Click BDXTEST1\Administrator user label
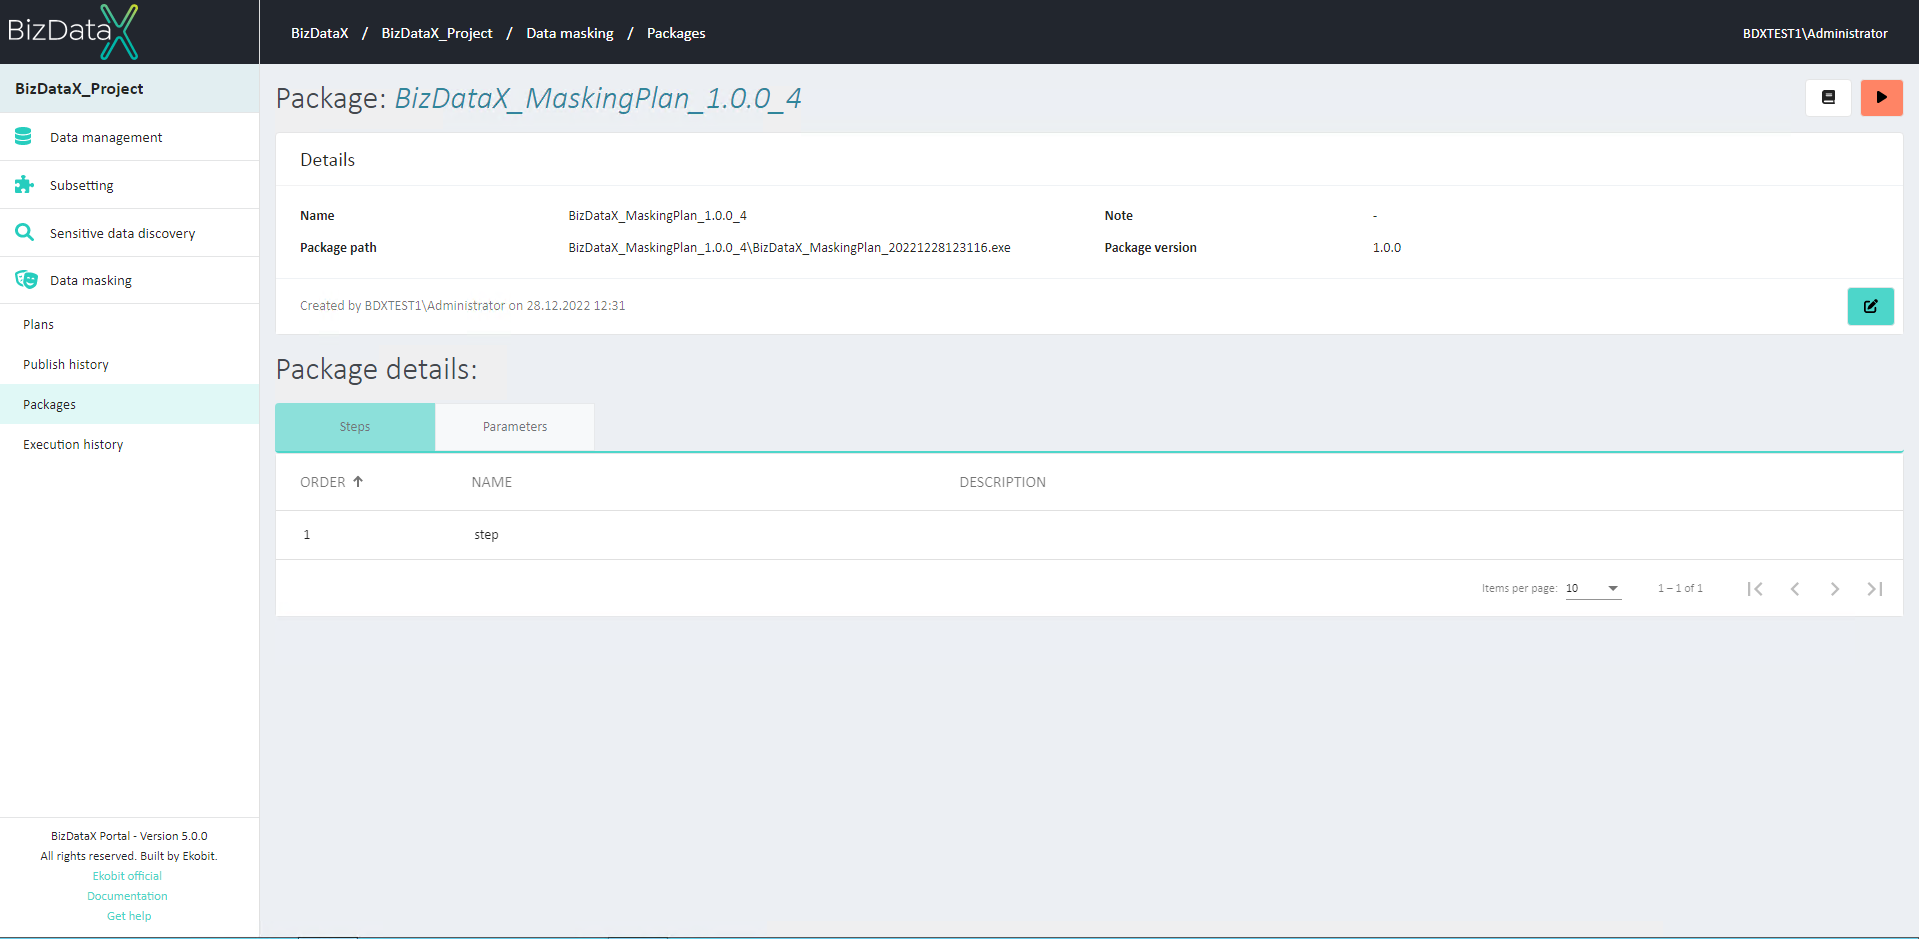Screen dimensions: 1919x939 [1815, 33]
